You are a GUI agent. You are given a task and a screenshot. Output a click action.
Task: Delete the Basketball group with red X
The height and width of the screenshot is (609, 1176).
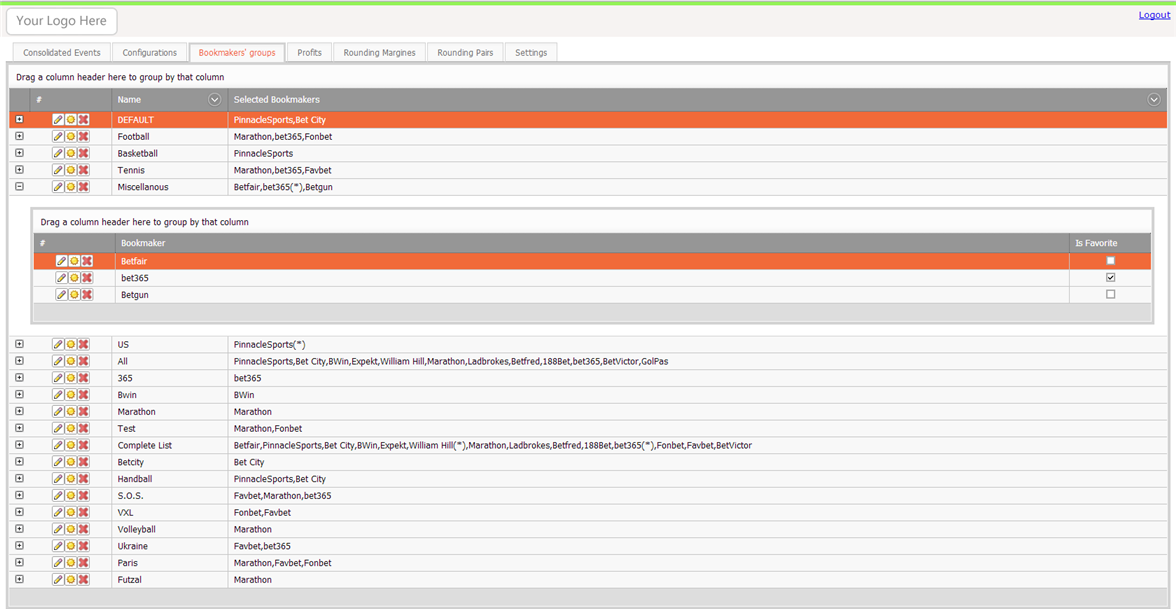[84, 154]
